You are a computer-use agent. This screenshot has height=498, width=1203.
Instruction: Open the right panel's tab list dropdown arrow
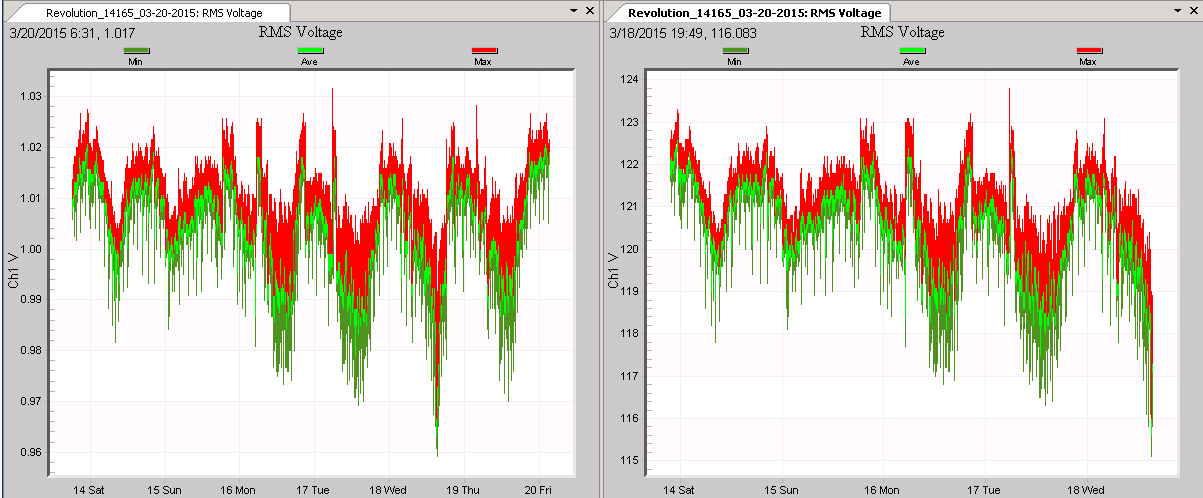point(1174,9)
